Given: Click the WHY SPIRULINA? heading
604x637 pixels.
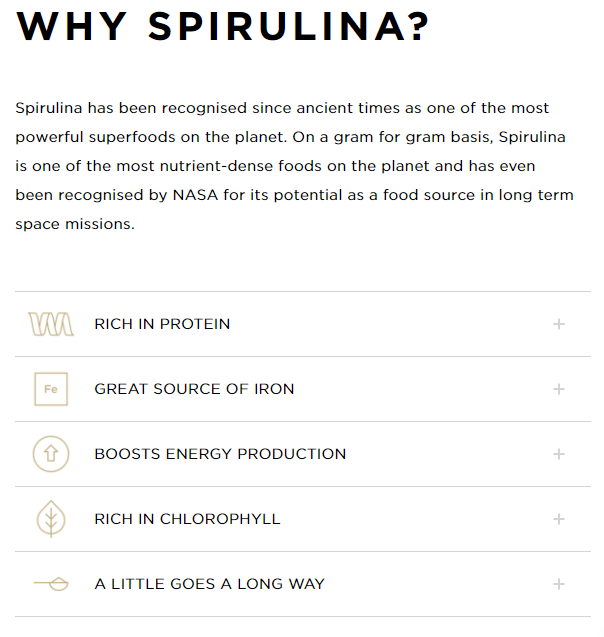Looking at the screenshot, I should coord(223,27).
